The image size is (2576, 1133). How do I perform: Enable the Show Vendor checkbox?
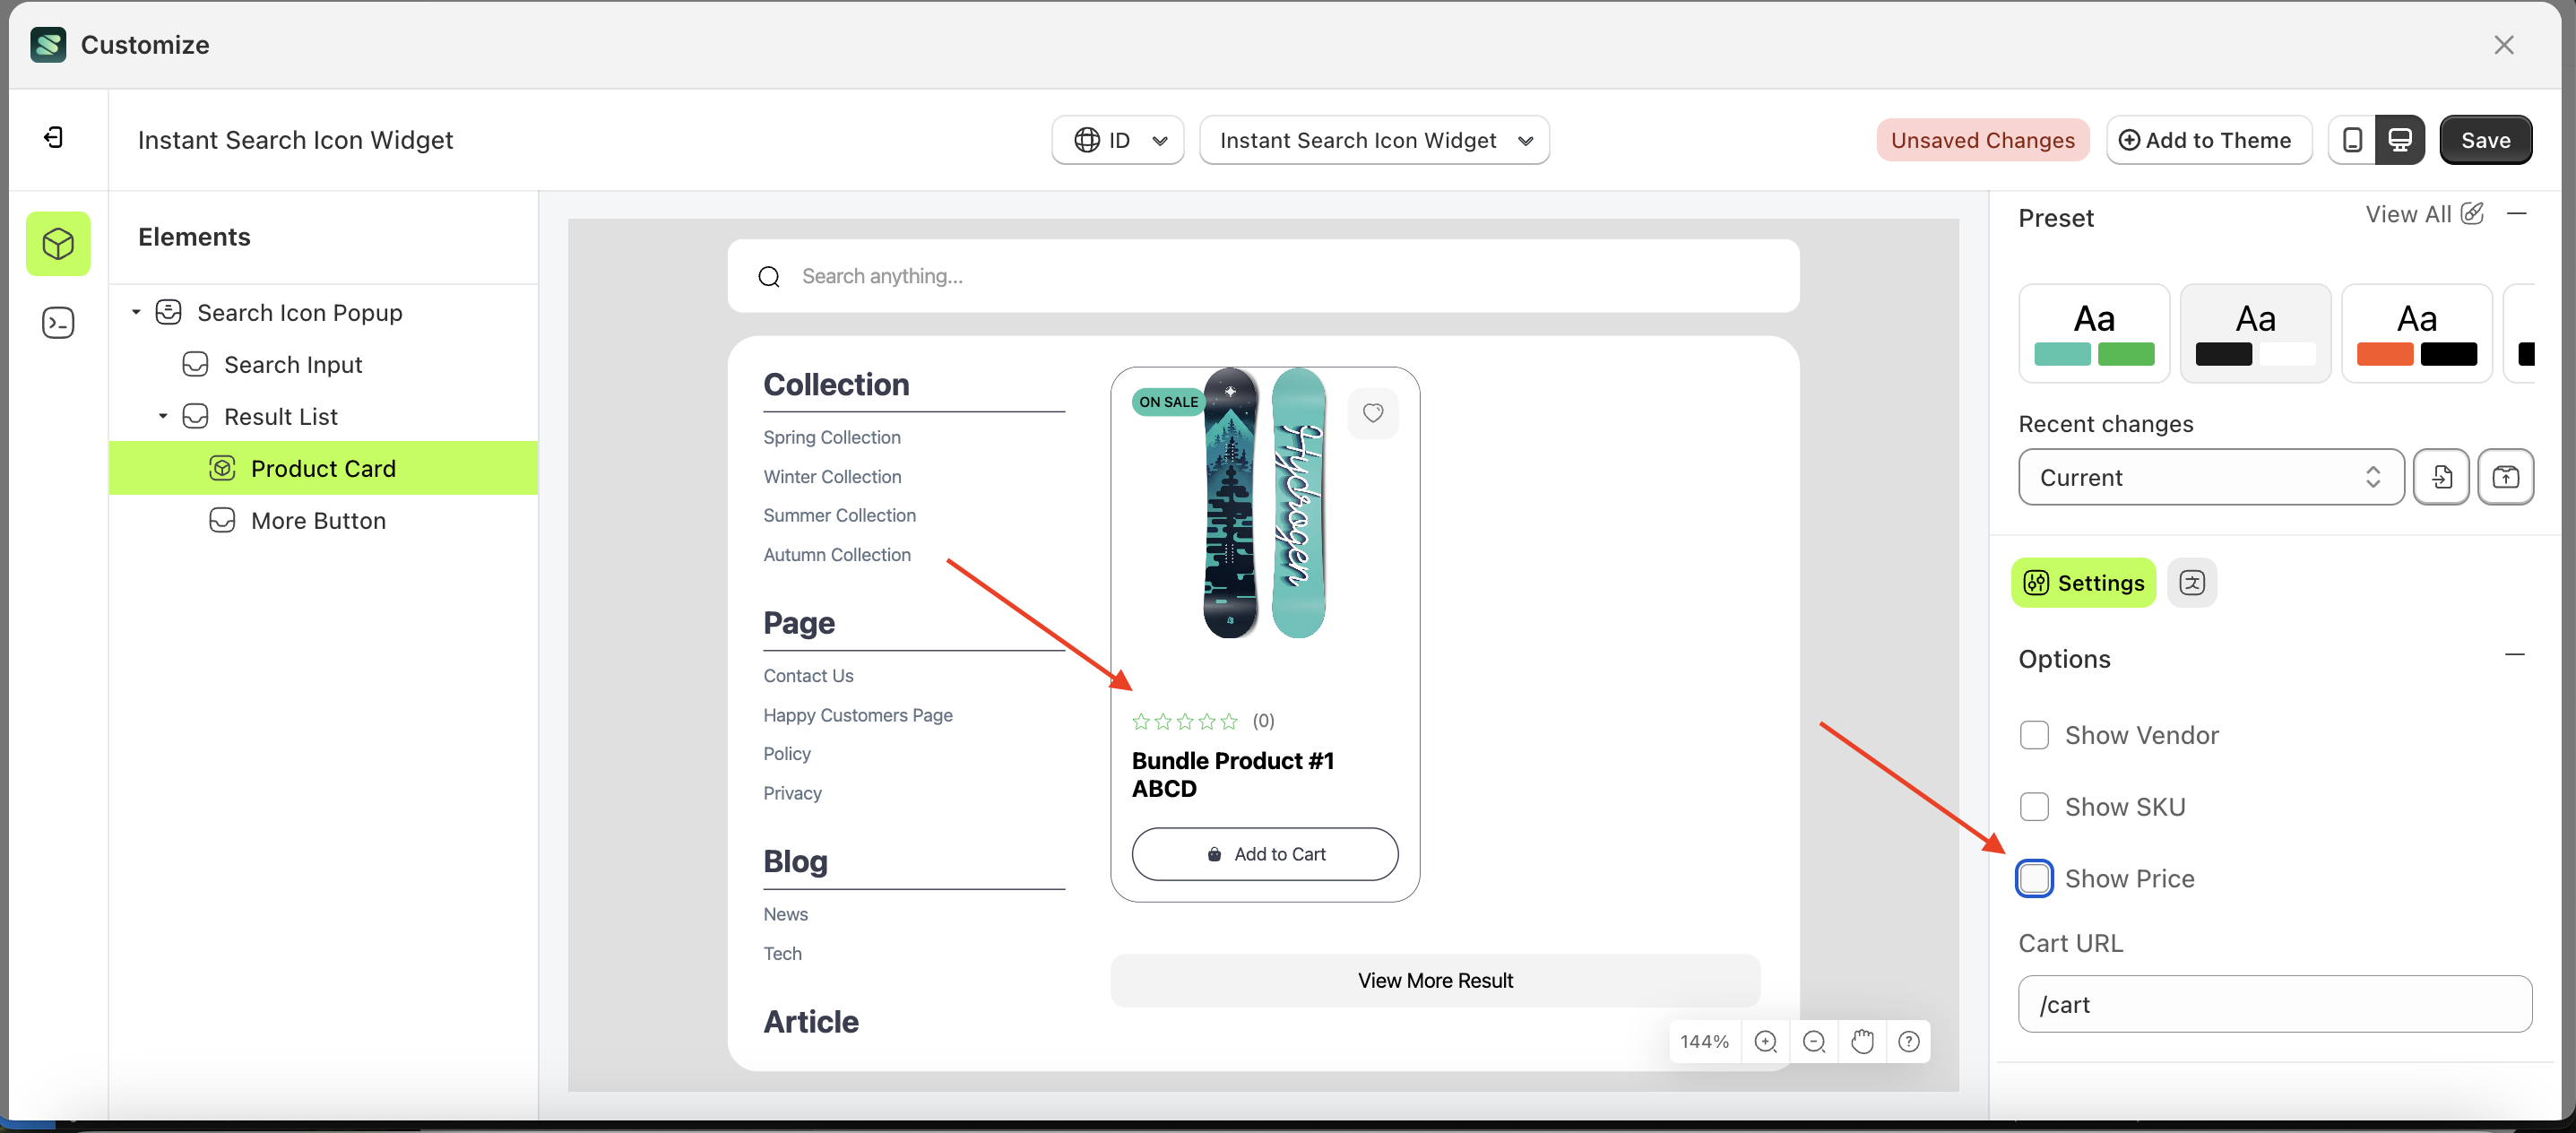[2034, 735]
